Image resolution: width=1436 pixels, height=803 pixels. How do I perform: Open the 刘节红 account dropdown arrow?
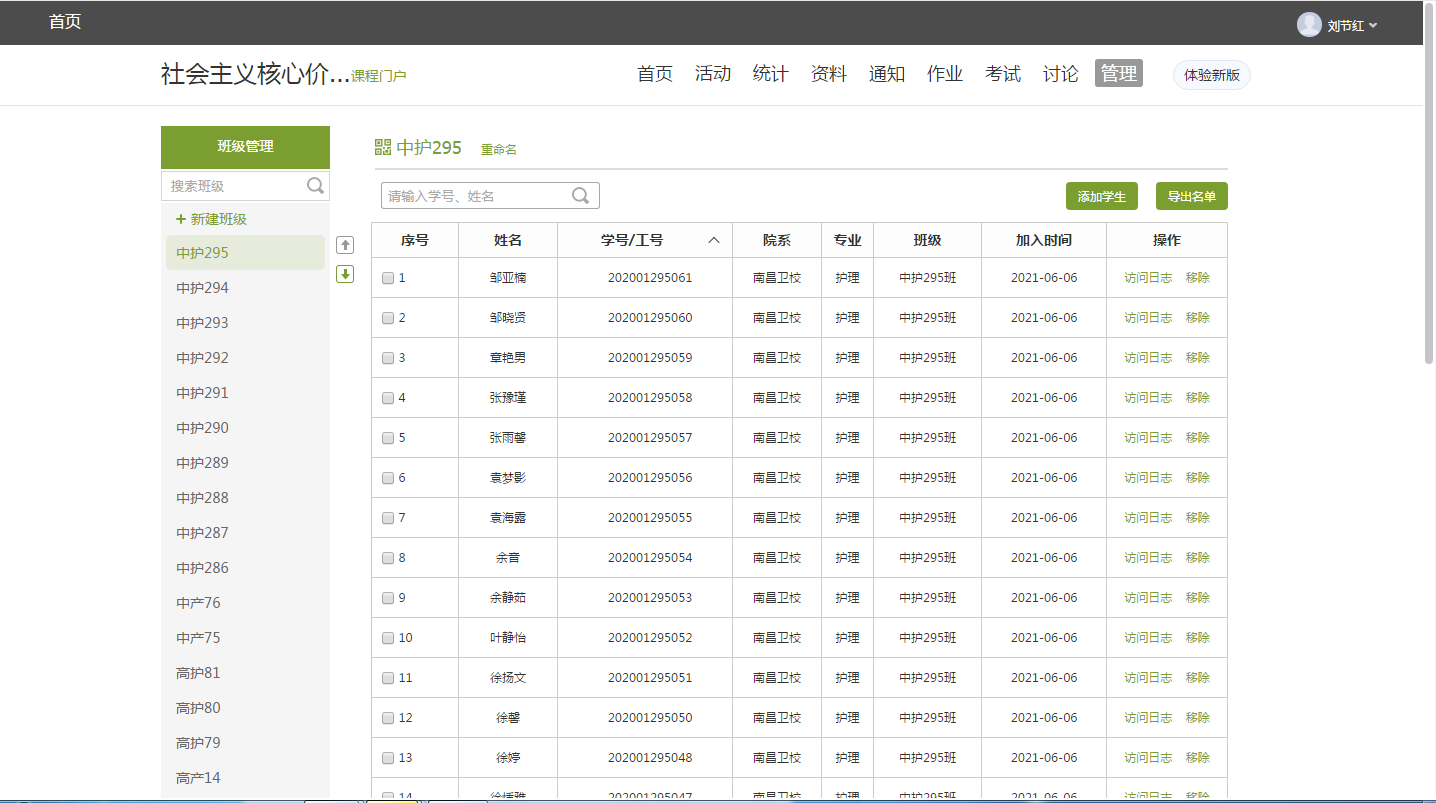[1373, 26]
